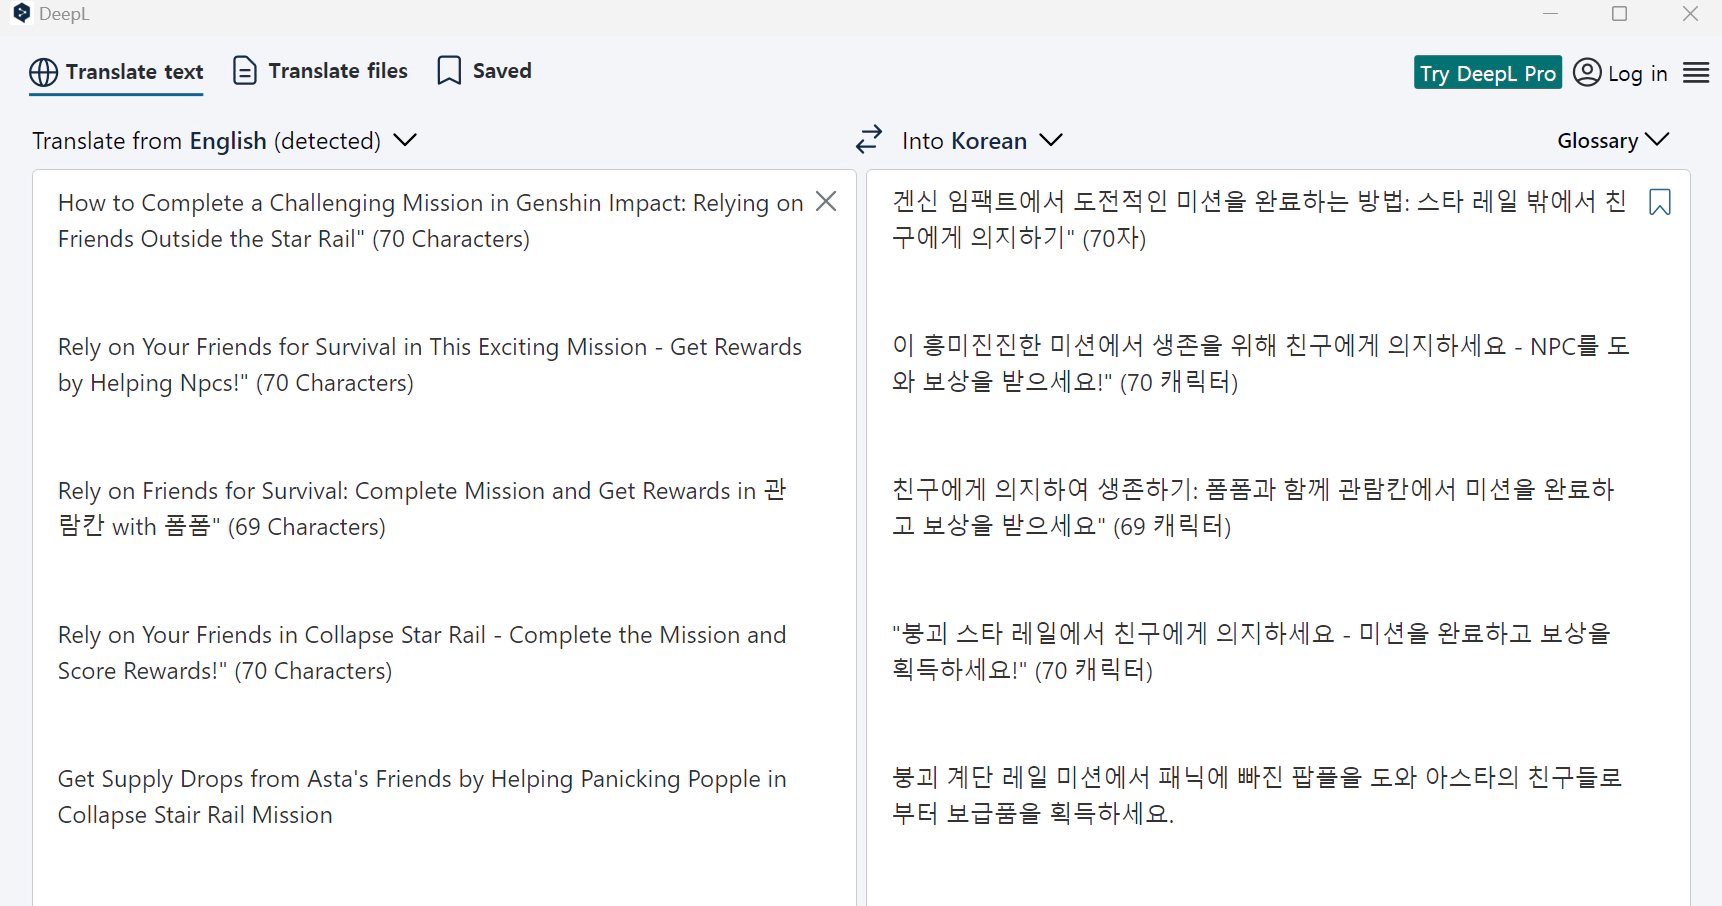The height and width of the screenshot is (906, 1722).
Task: Open the Glossary dropdown
Action: [x=1613, y=140]
